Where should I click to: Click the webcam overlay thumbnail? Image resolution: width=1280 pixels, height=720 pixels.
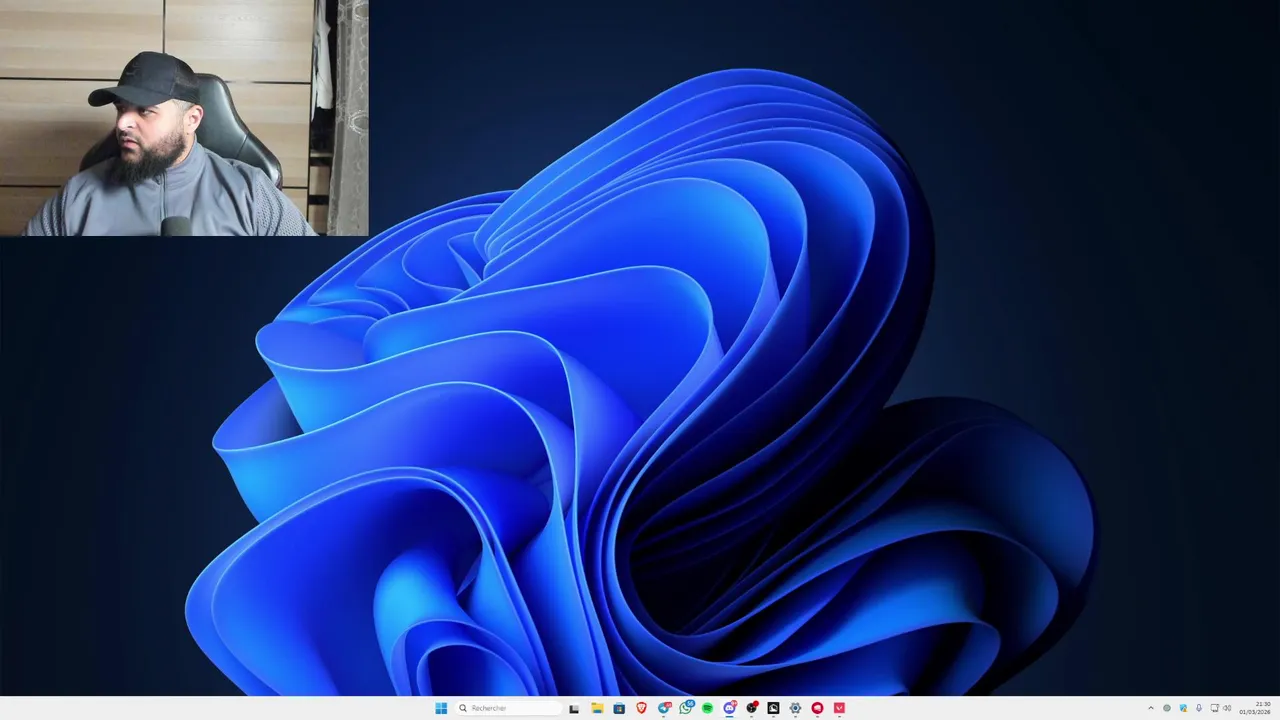(x=184, y=118)
